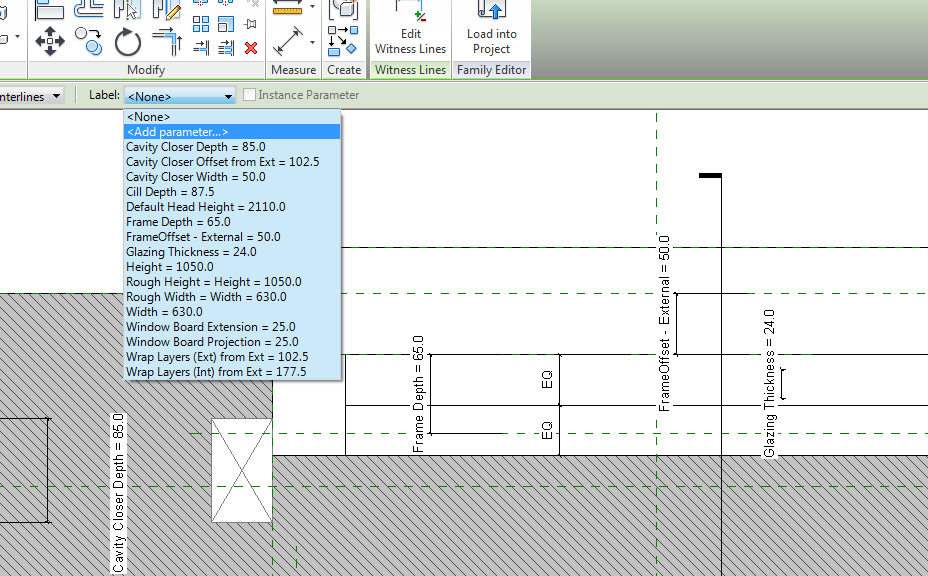Click the Witness Lines panel label
This screenshot has width=928, height=576.
410,70
